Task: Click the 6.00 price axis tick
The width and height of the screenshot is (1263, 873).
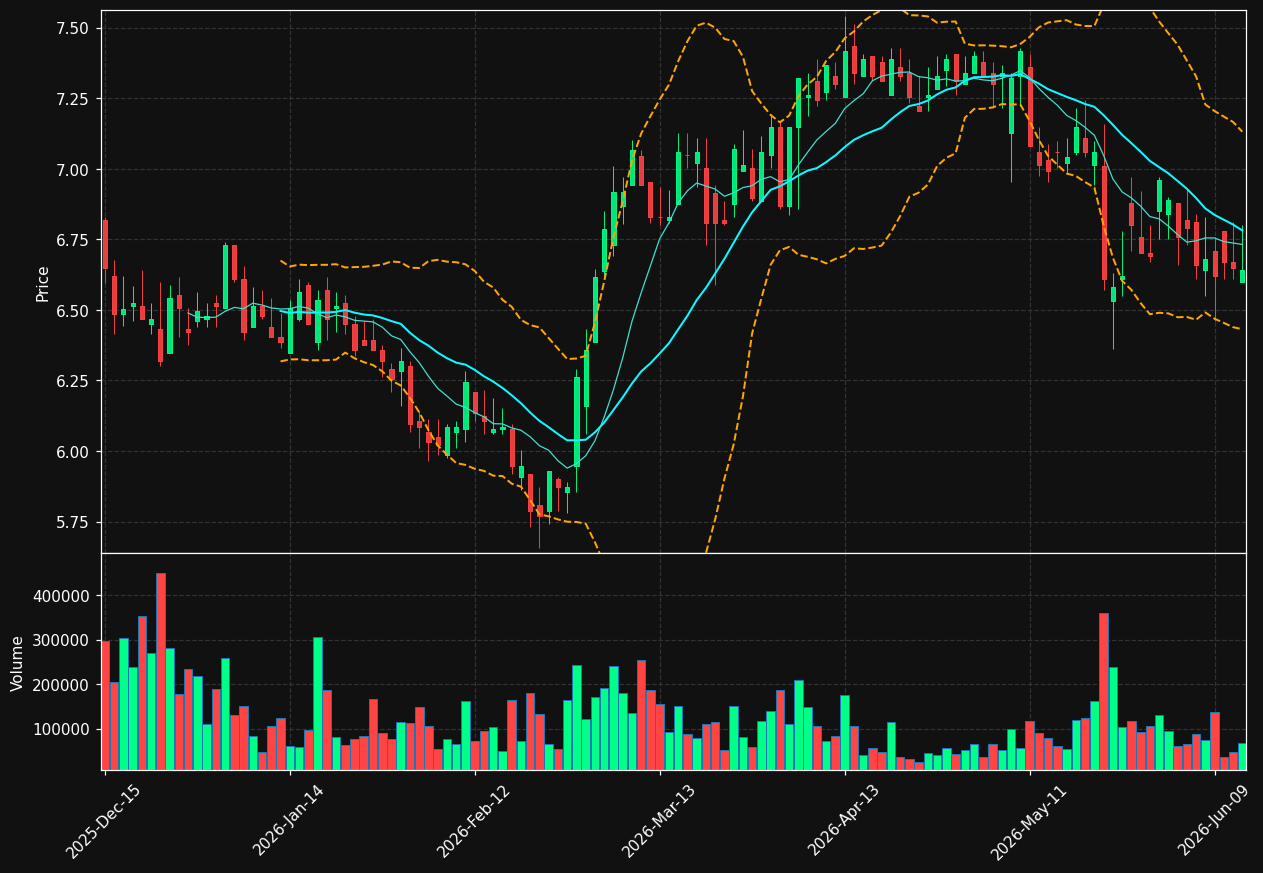Action: click(73, 452)
